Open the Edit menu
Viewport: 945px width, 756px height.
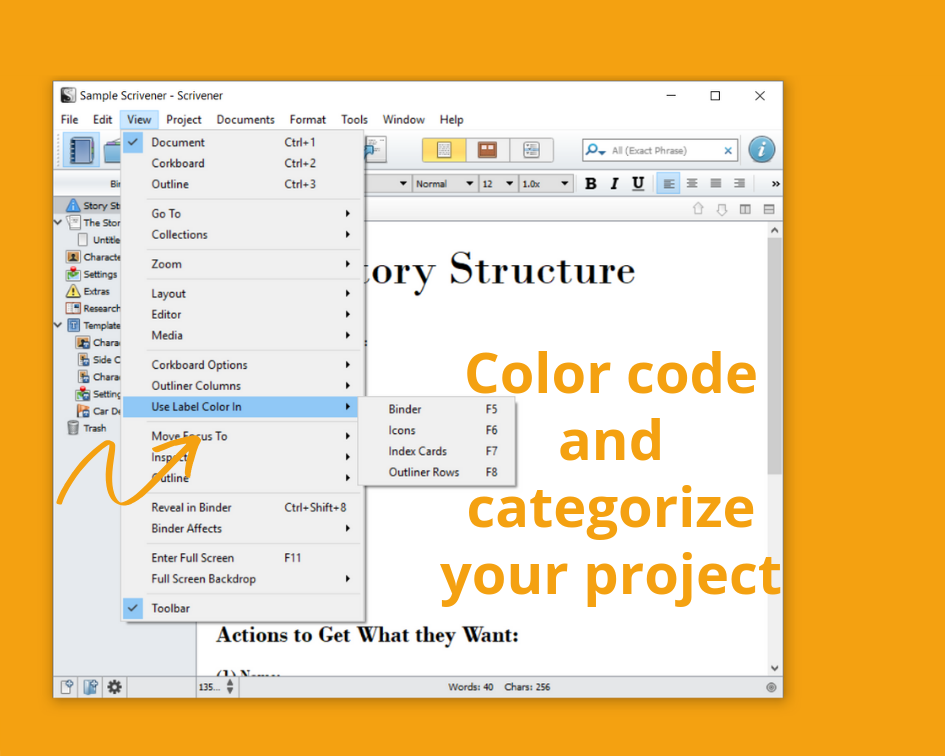pyautogui.click(x=102, y=119)
